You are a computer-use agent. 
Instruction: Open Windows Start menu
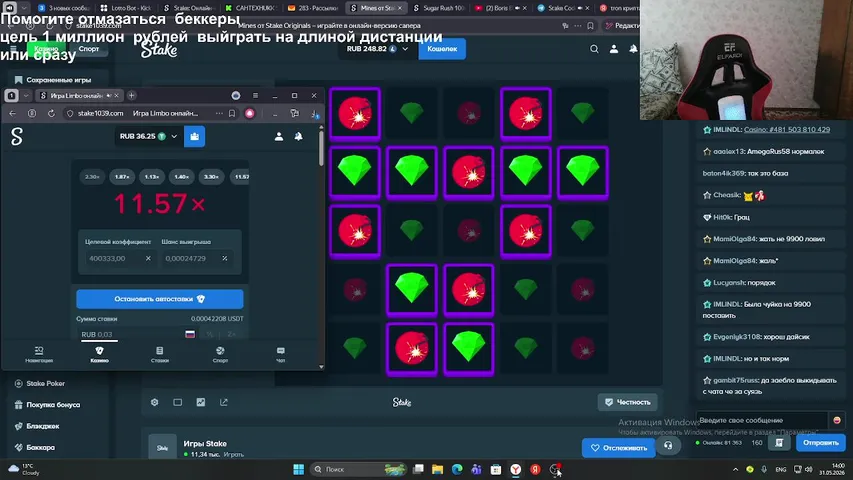click(x=299, y=469)
